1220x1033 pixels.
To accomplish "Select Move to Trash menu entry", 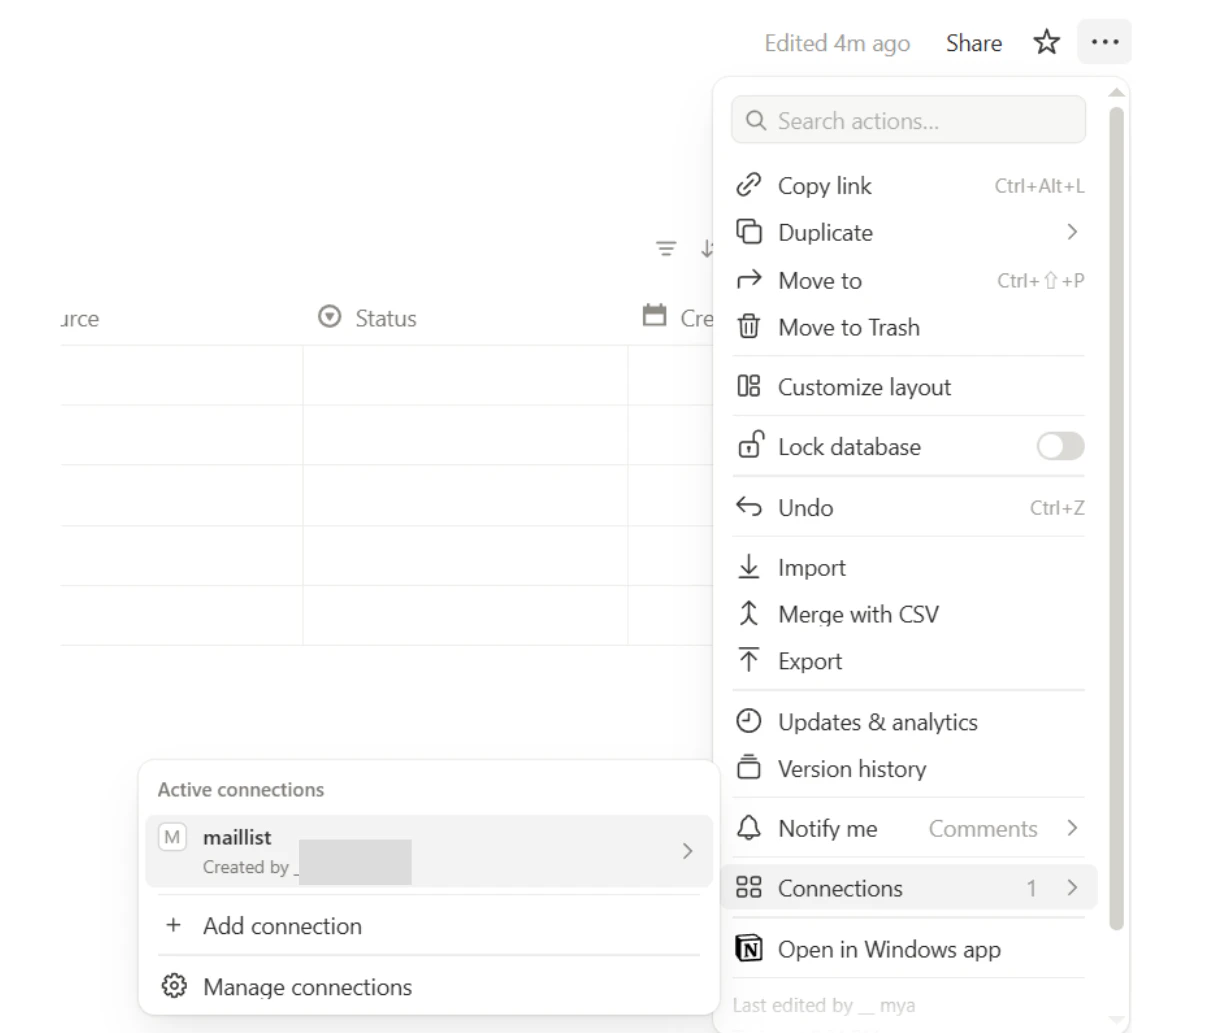I will [x=909, y=327].
